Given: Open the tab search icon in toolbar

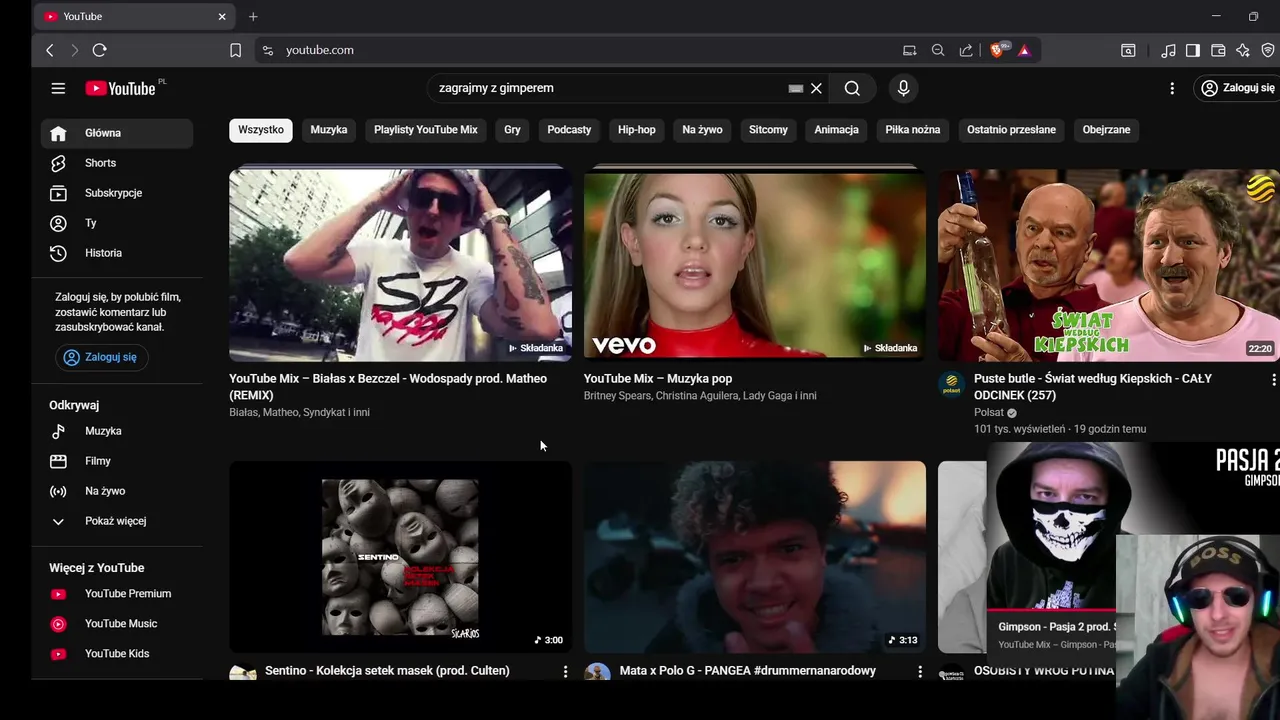Looking at the screenshot, I should [x=1128, y=50].
